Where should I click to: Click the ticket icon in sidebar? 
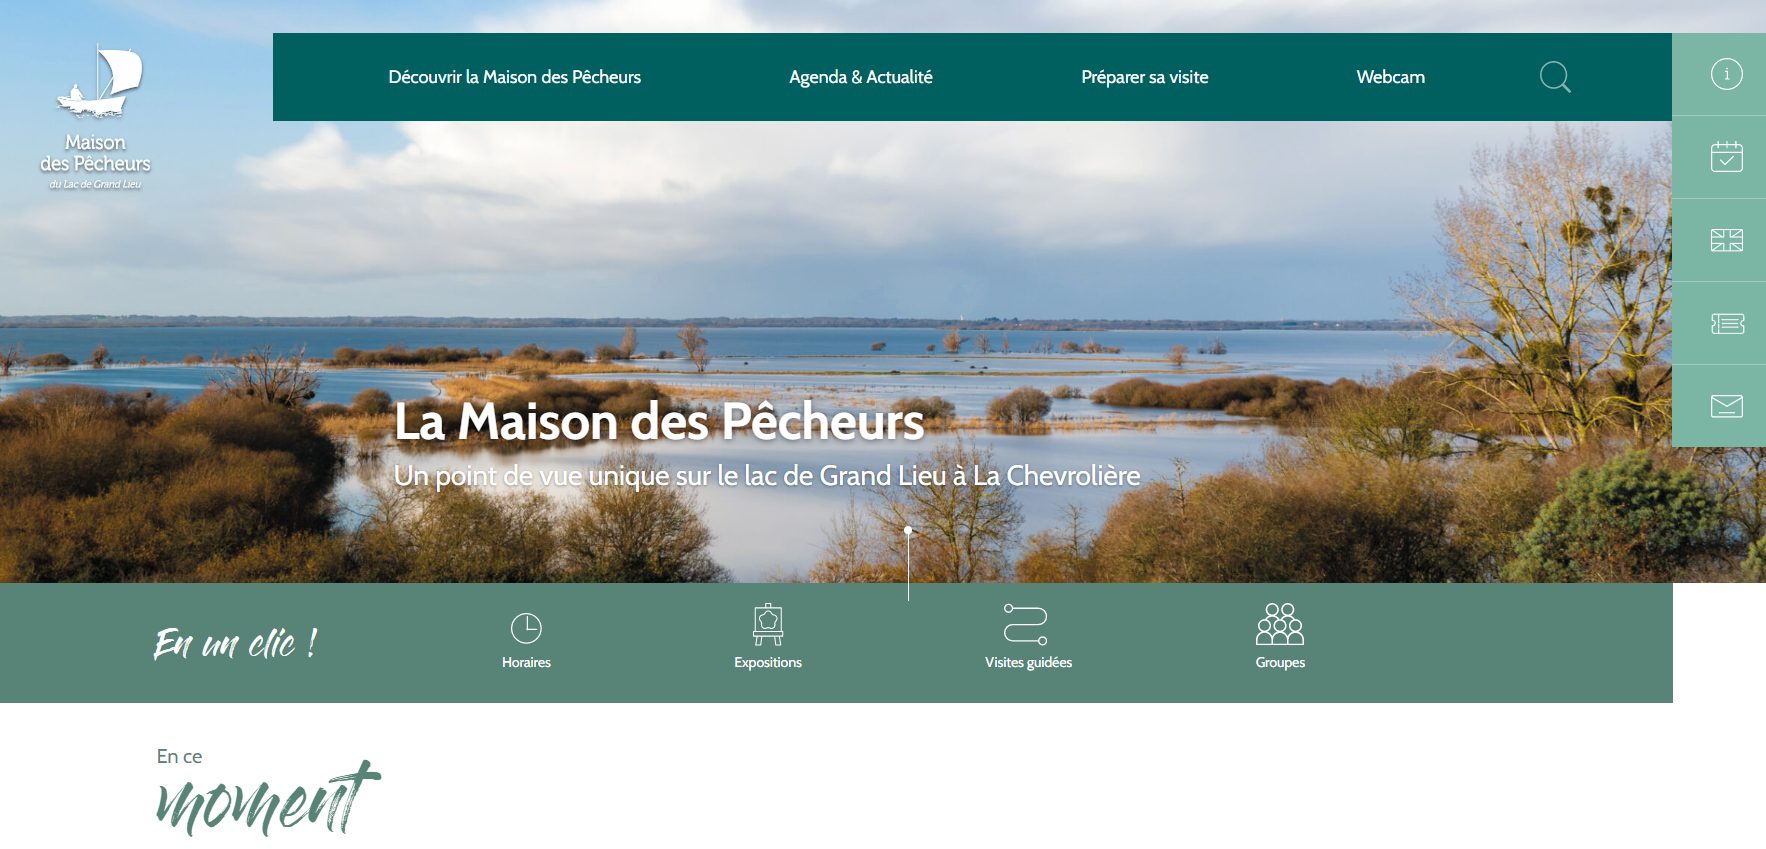coord(1727,323)
